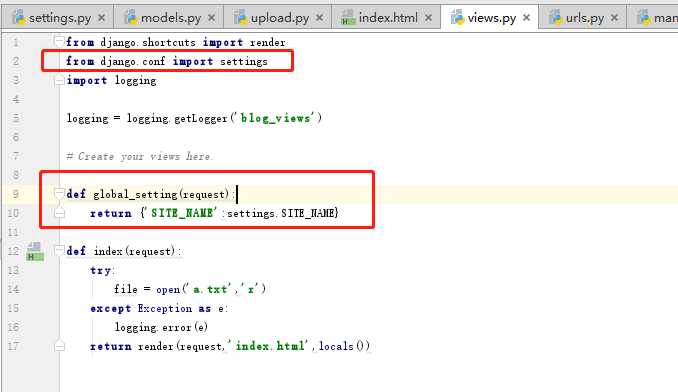Click the Python file icon on upload.py tab
Viewport: 678px width, 392px height.
(240, 17)
